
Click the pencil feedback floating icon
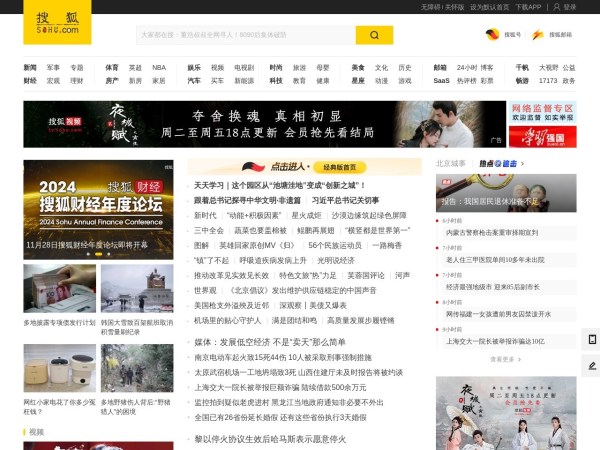click(x=592, y=366)
